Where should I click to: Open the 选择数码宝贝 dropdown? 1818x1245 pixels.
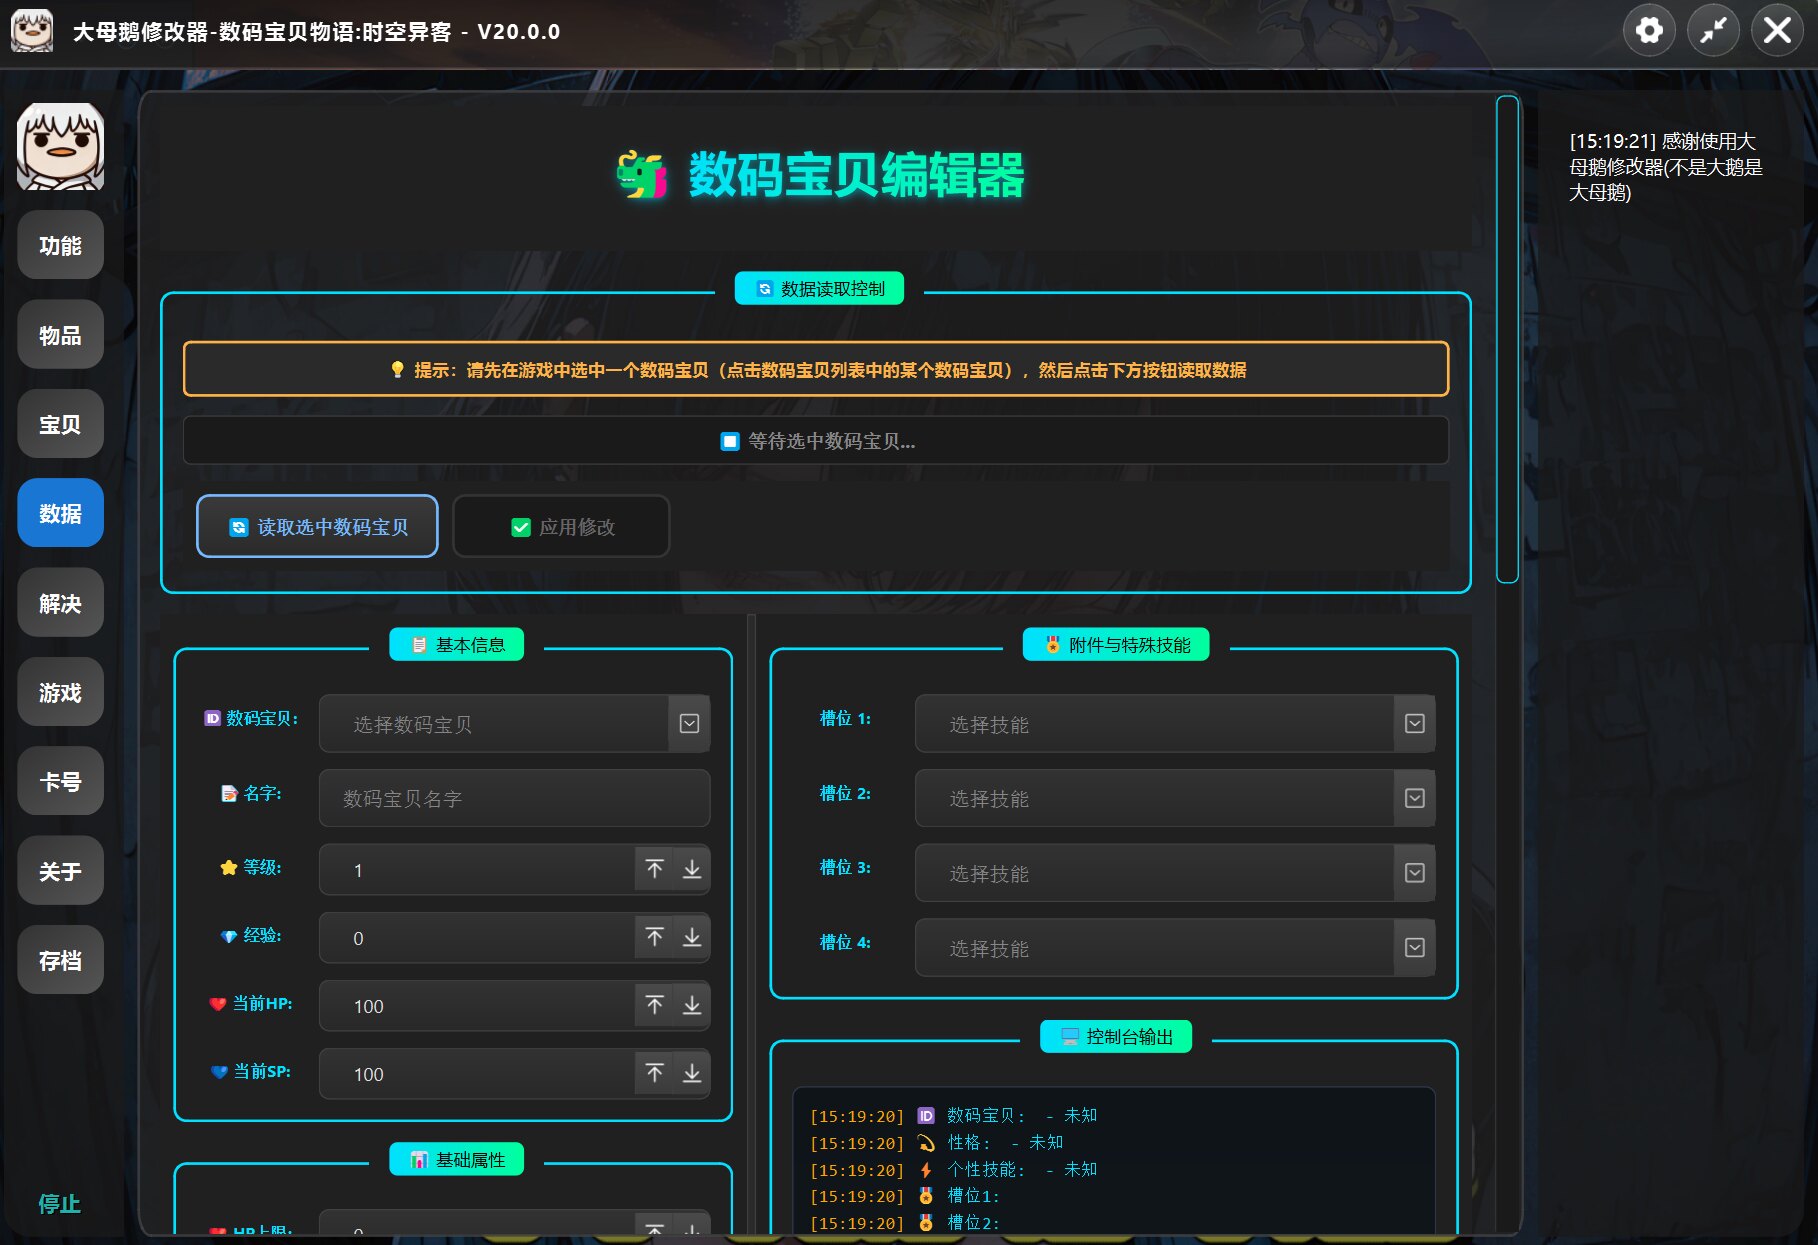tap(514, 723)
